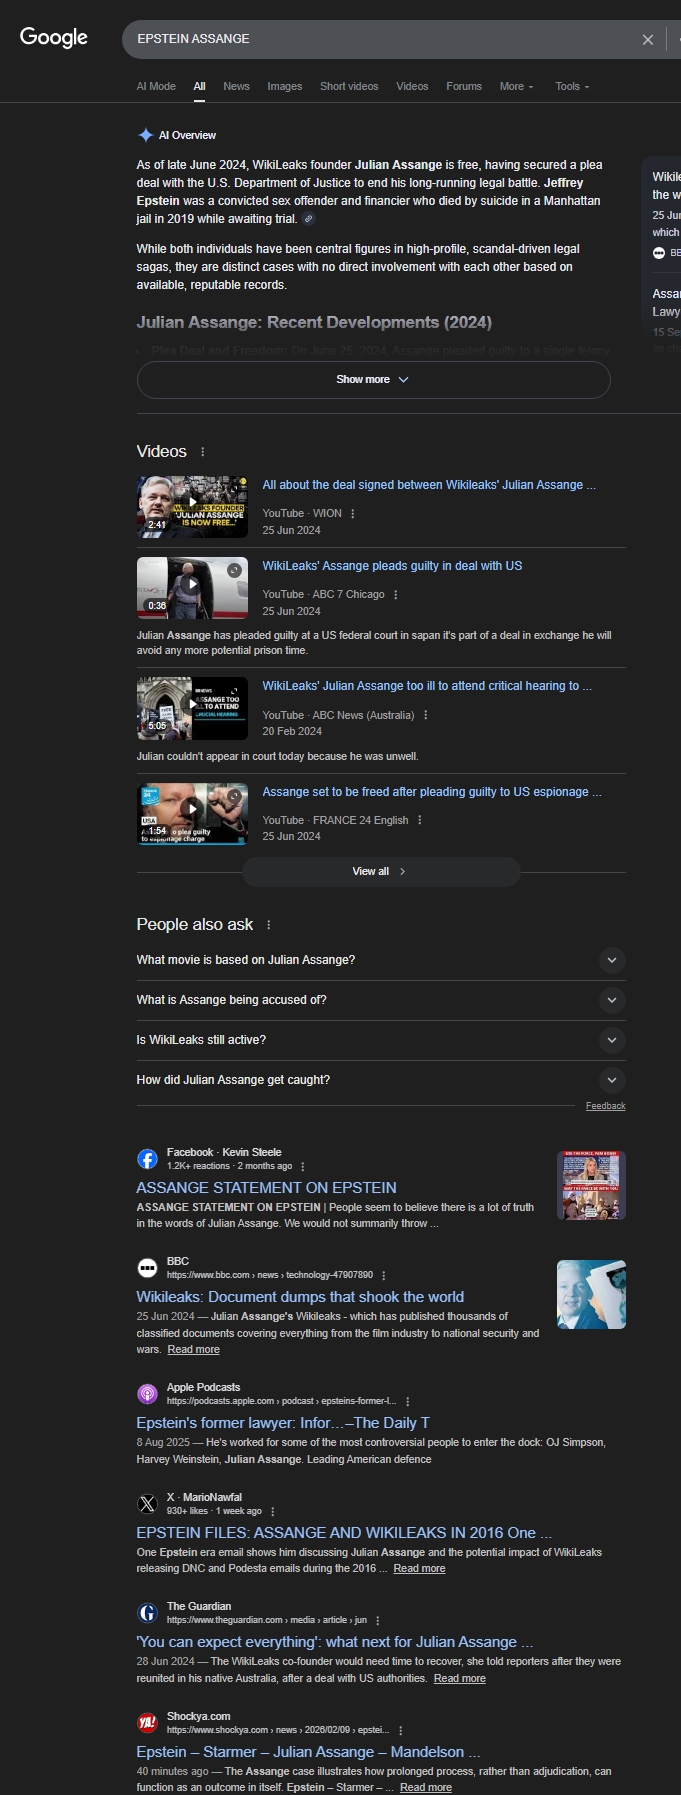Open more options for BBC result

tap(384, 1275)
